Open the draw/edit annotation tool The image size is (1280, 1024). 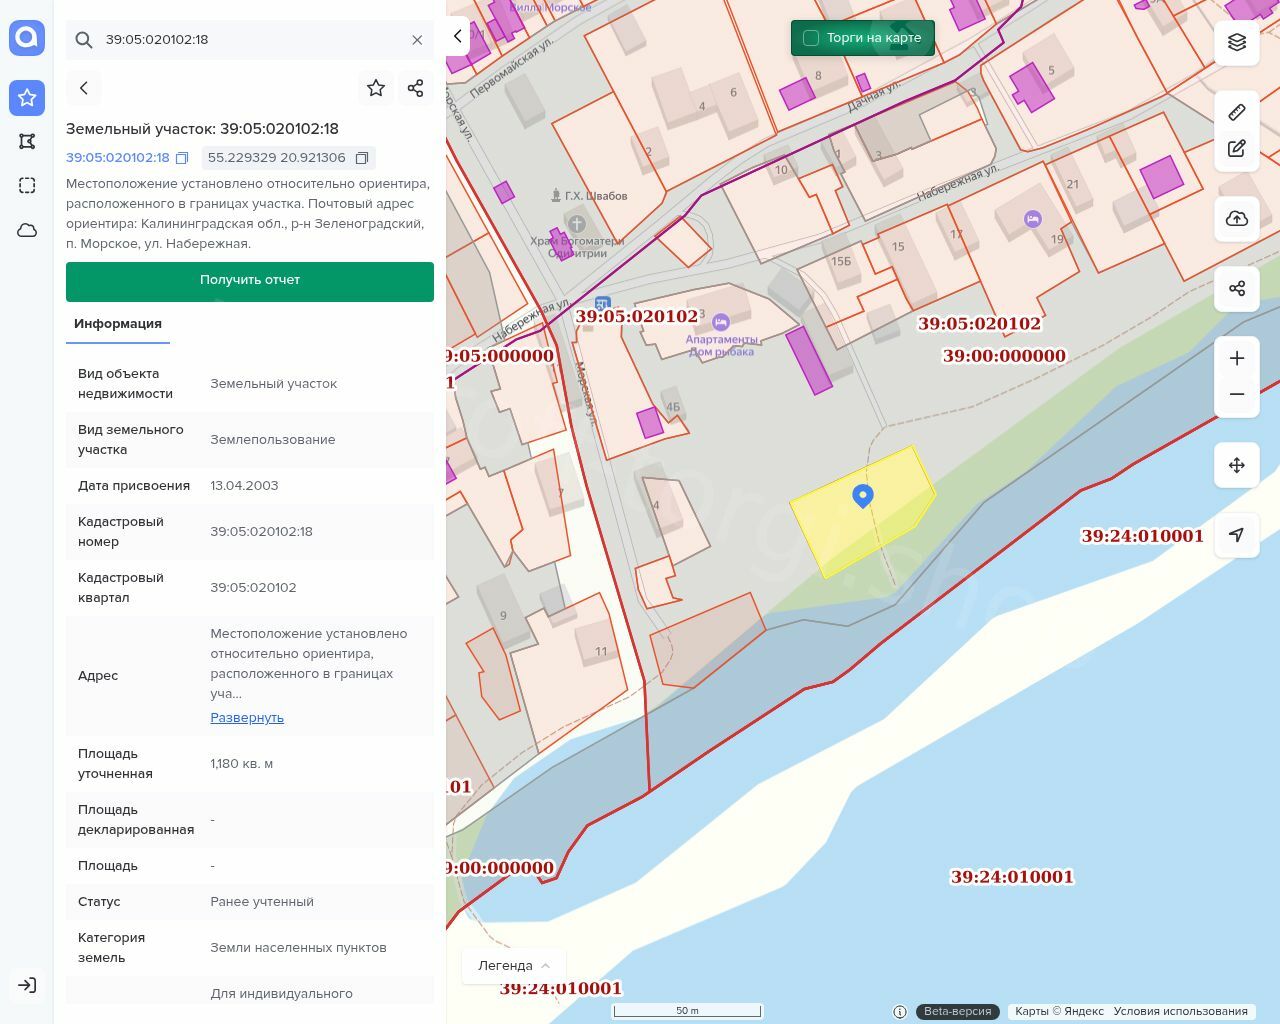coord(1237,148)
